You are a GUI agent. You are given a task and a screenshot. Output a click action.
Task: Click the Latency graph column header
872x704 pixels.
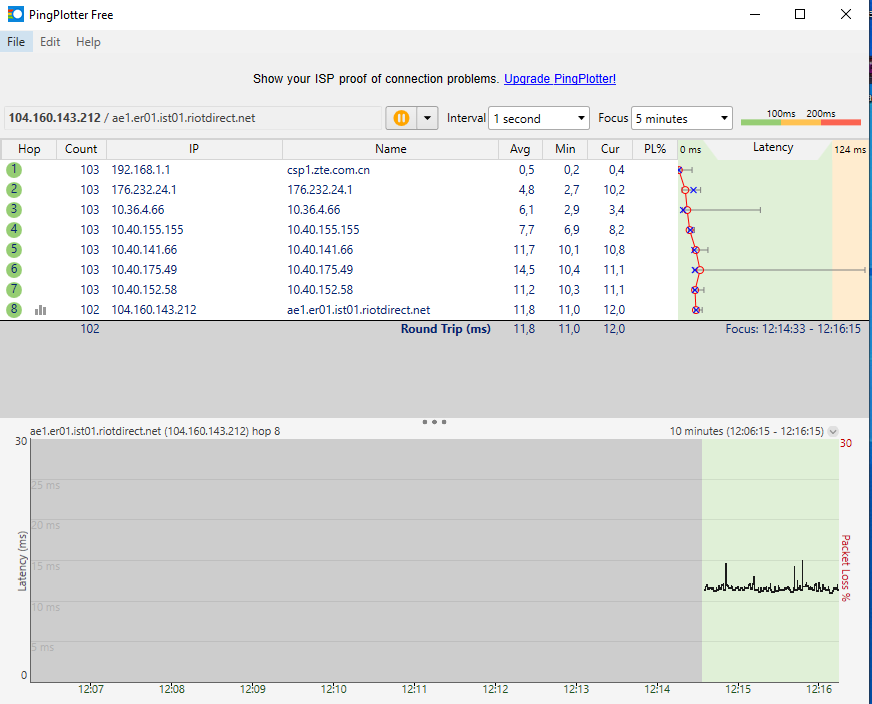click(x=772, y=148)
